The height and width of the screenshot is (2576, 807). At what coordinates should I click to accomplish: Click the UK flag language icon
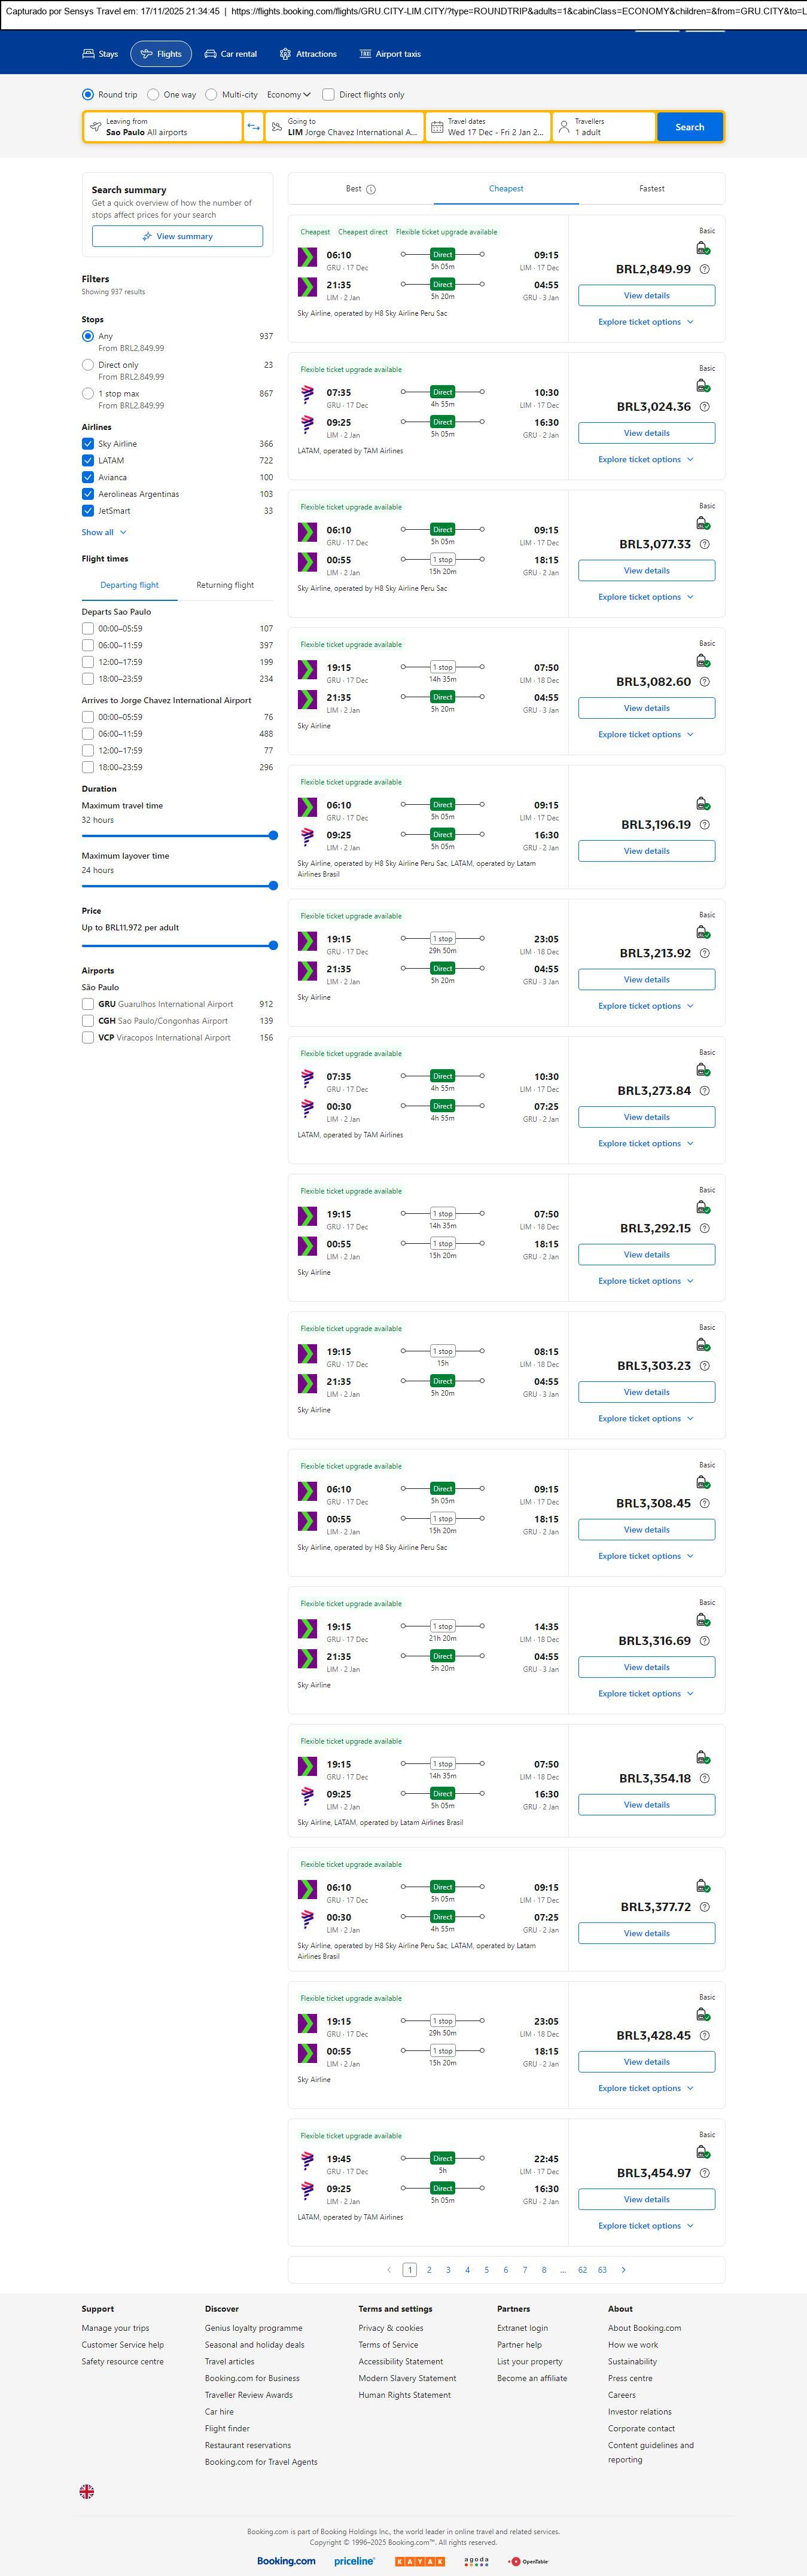[x=87, y=2491]
